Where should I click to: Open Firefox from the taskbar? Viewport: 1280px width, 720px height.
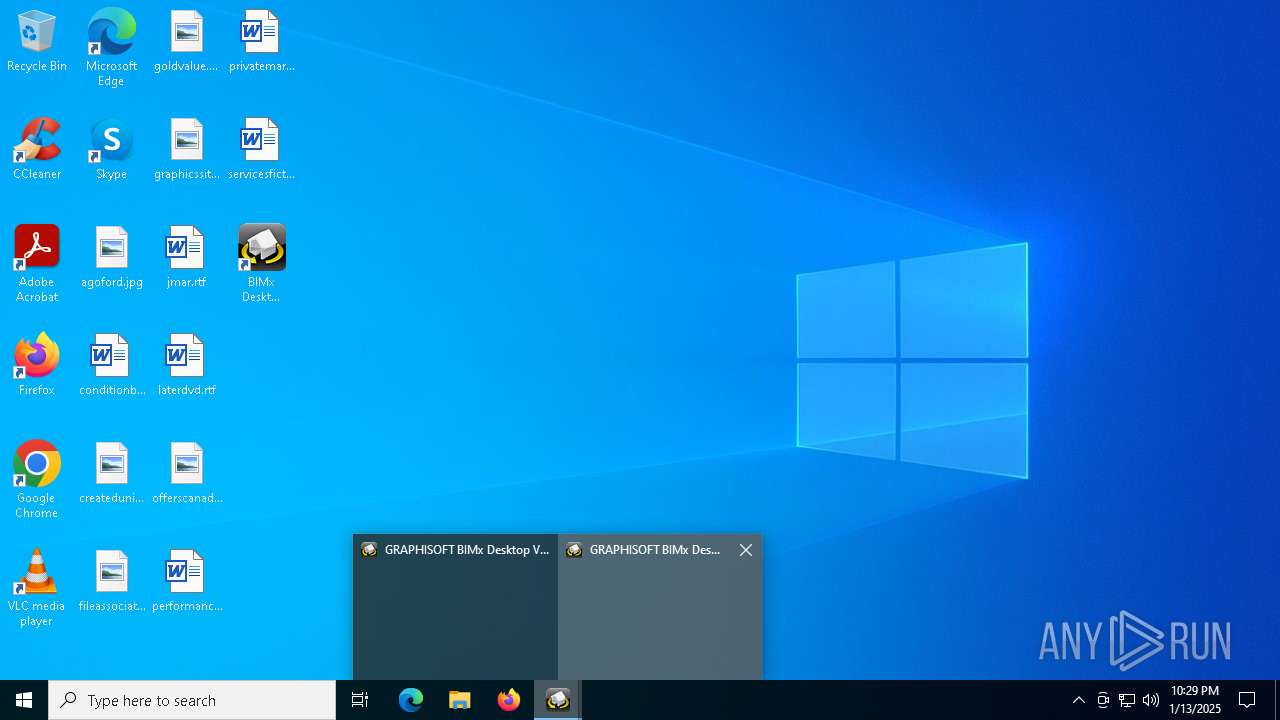[509, 700]
